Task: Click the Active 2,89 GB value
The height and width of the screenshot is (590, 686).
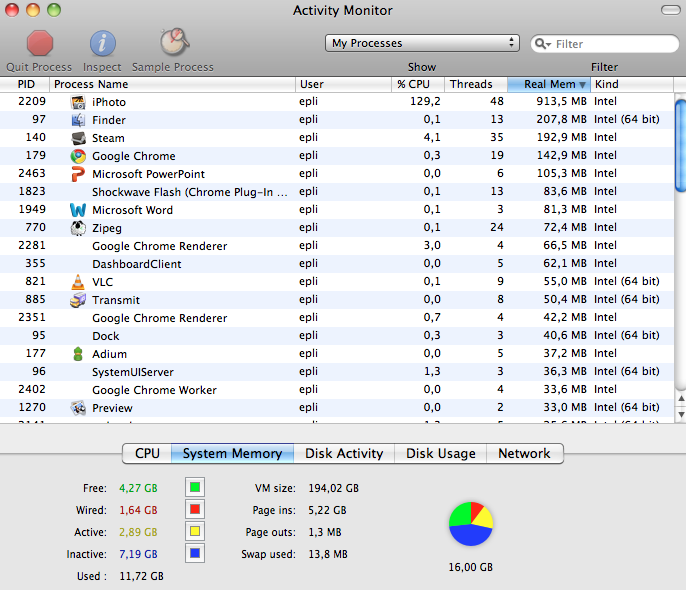Action: [138, 532]
